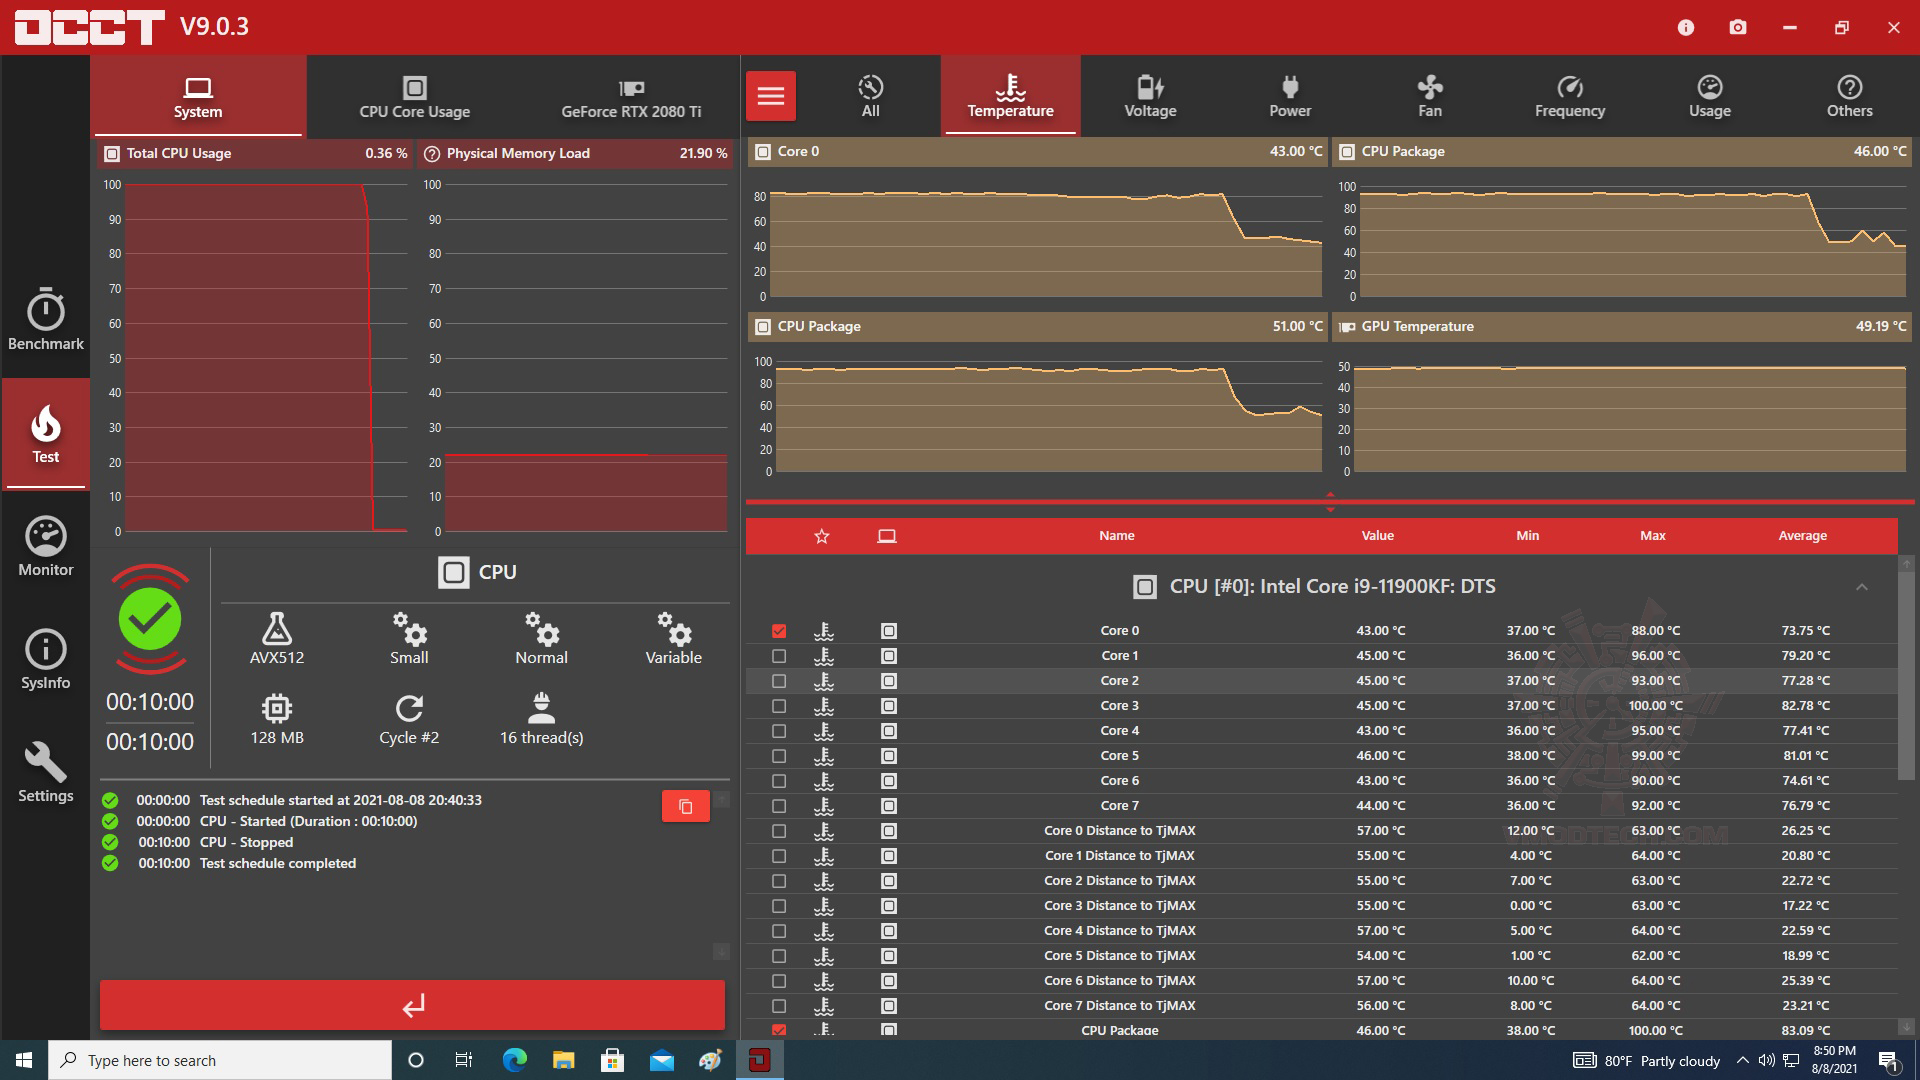Click the favorites star column header

822,536
